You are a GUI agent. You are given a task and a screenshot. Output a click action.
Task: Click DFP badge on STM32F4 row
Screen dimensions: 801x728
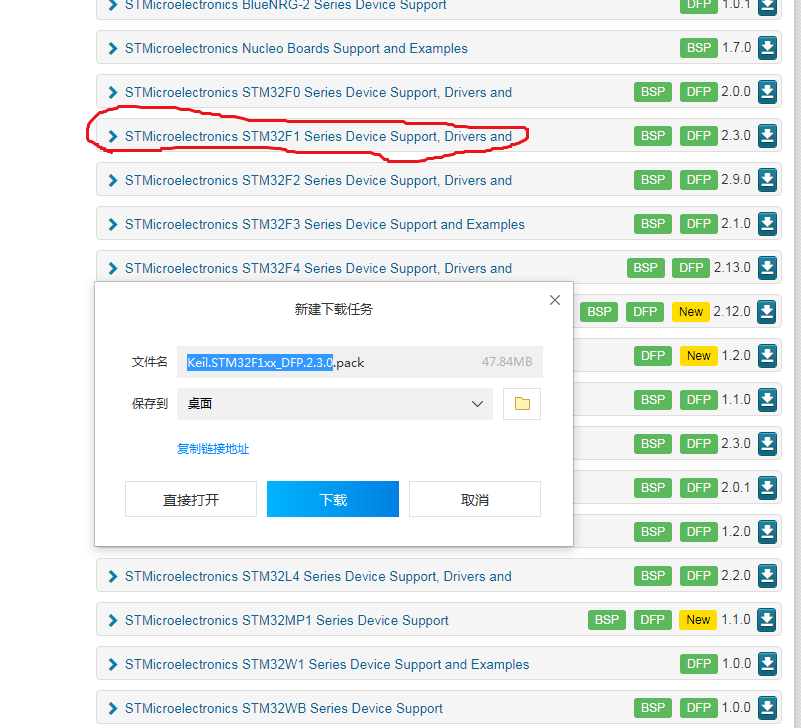pos(691,267)
